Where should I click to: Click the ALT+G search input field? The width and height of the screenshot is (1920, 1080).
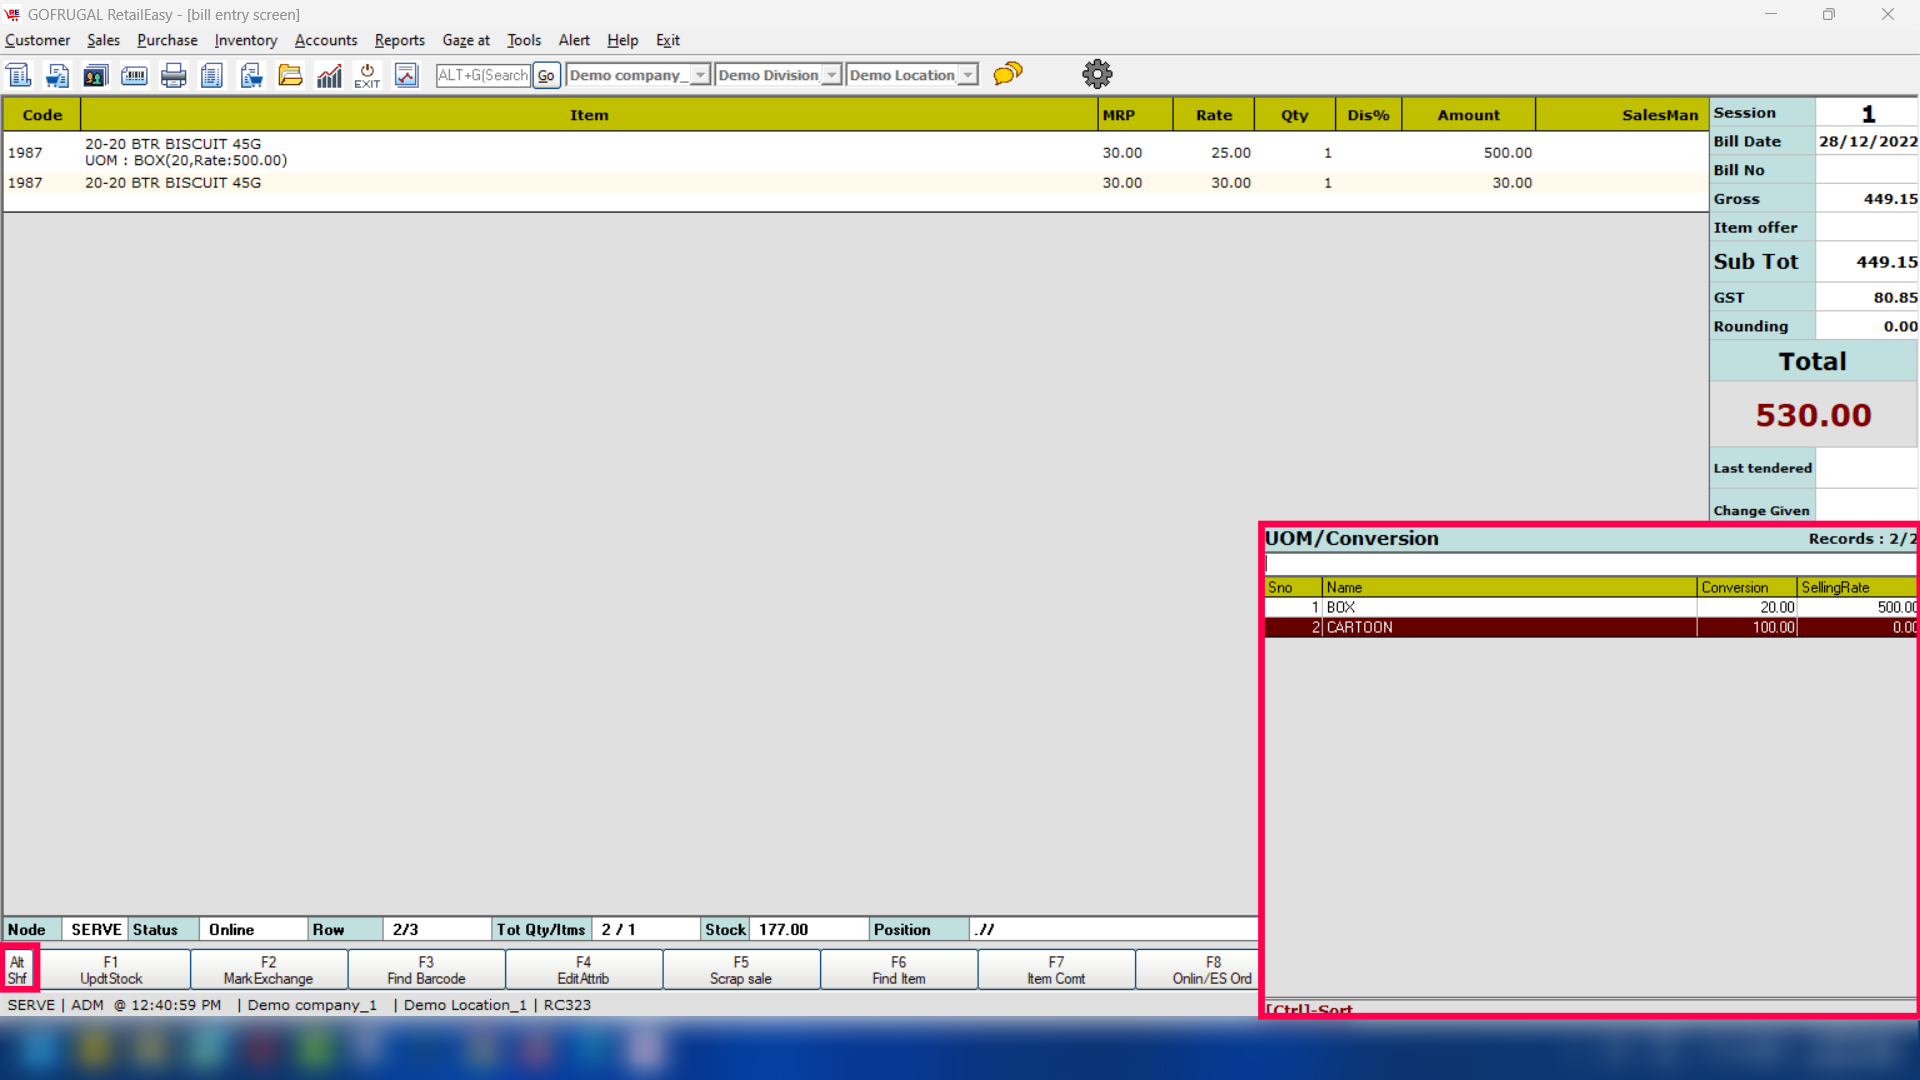click(x=483, y=75)
